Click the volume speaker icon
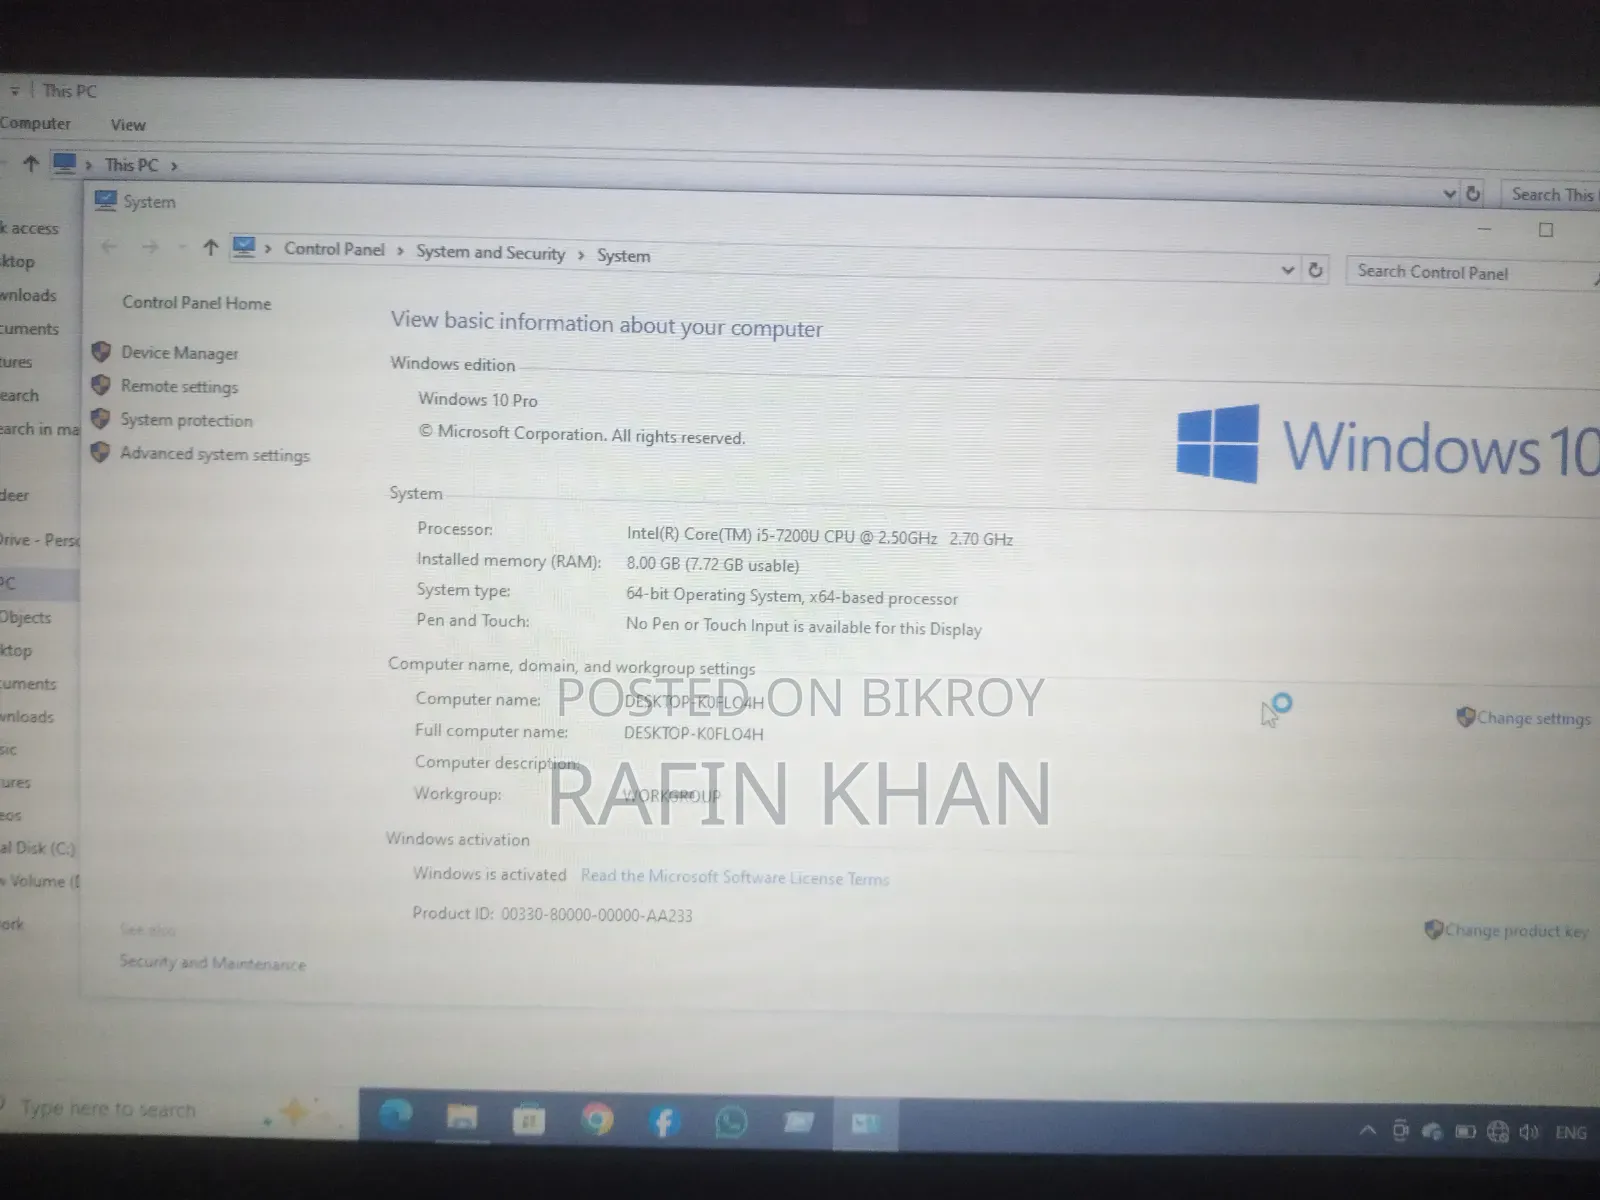This screenshot has width=1600, height=1200. click(x=1529, y=1132)
